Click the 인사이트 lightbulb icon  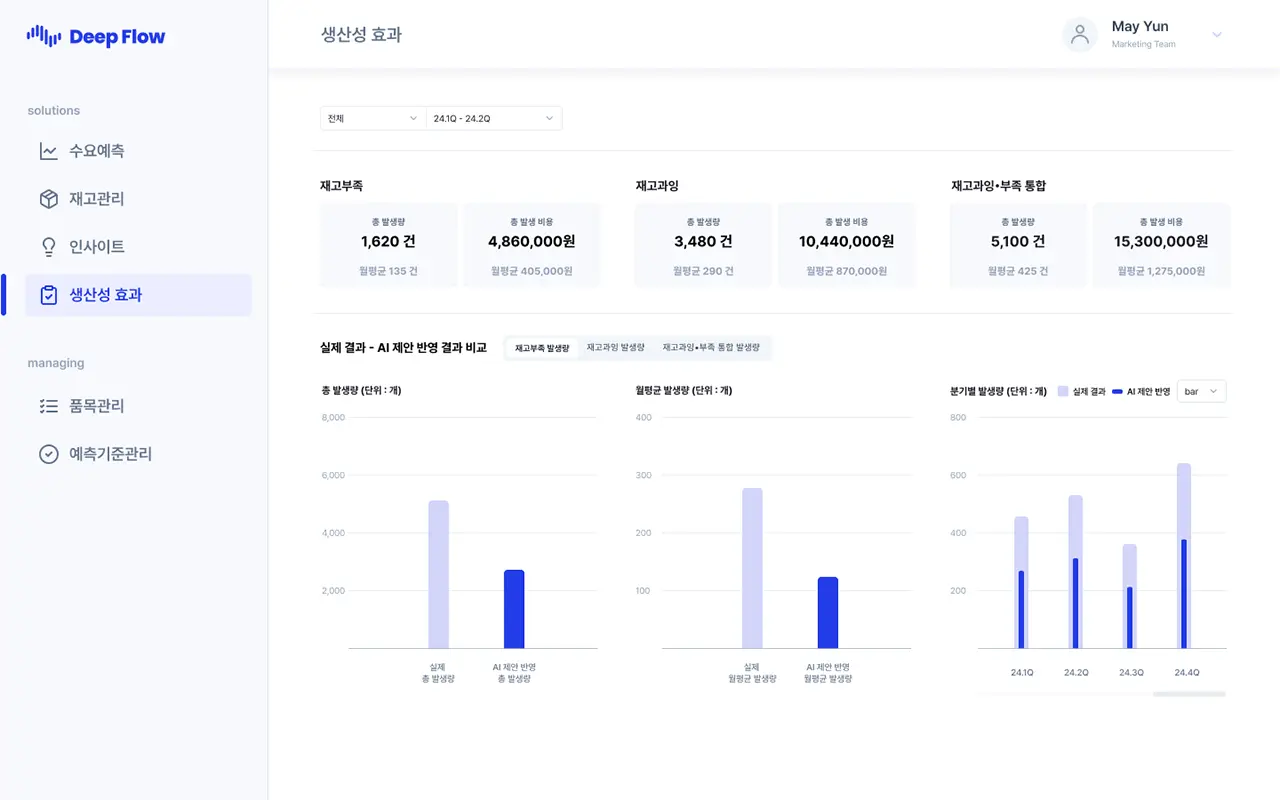[x=48, y=247]
